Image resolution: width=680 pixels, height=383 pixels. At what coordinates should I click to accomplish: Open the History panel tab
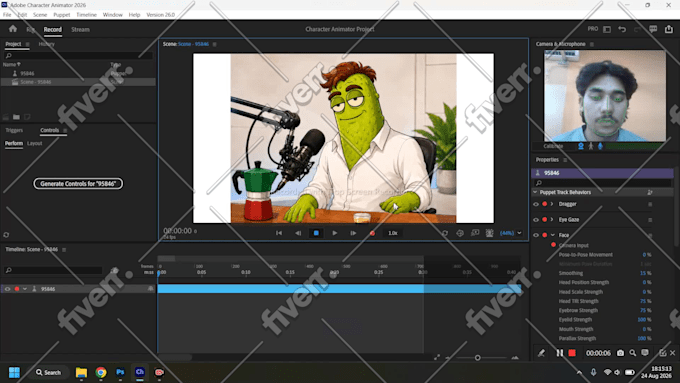[x=46, y=44]
